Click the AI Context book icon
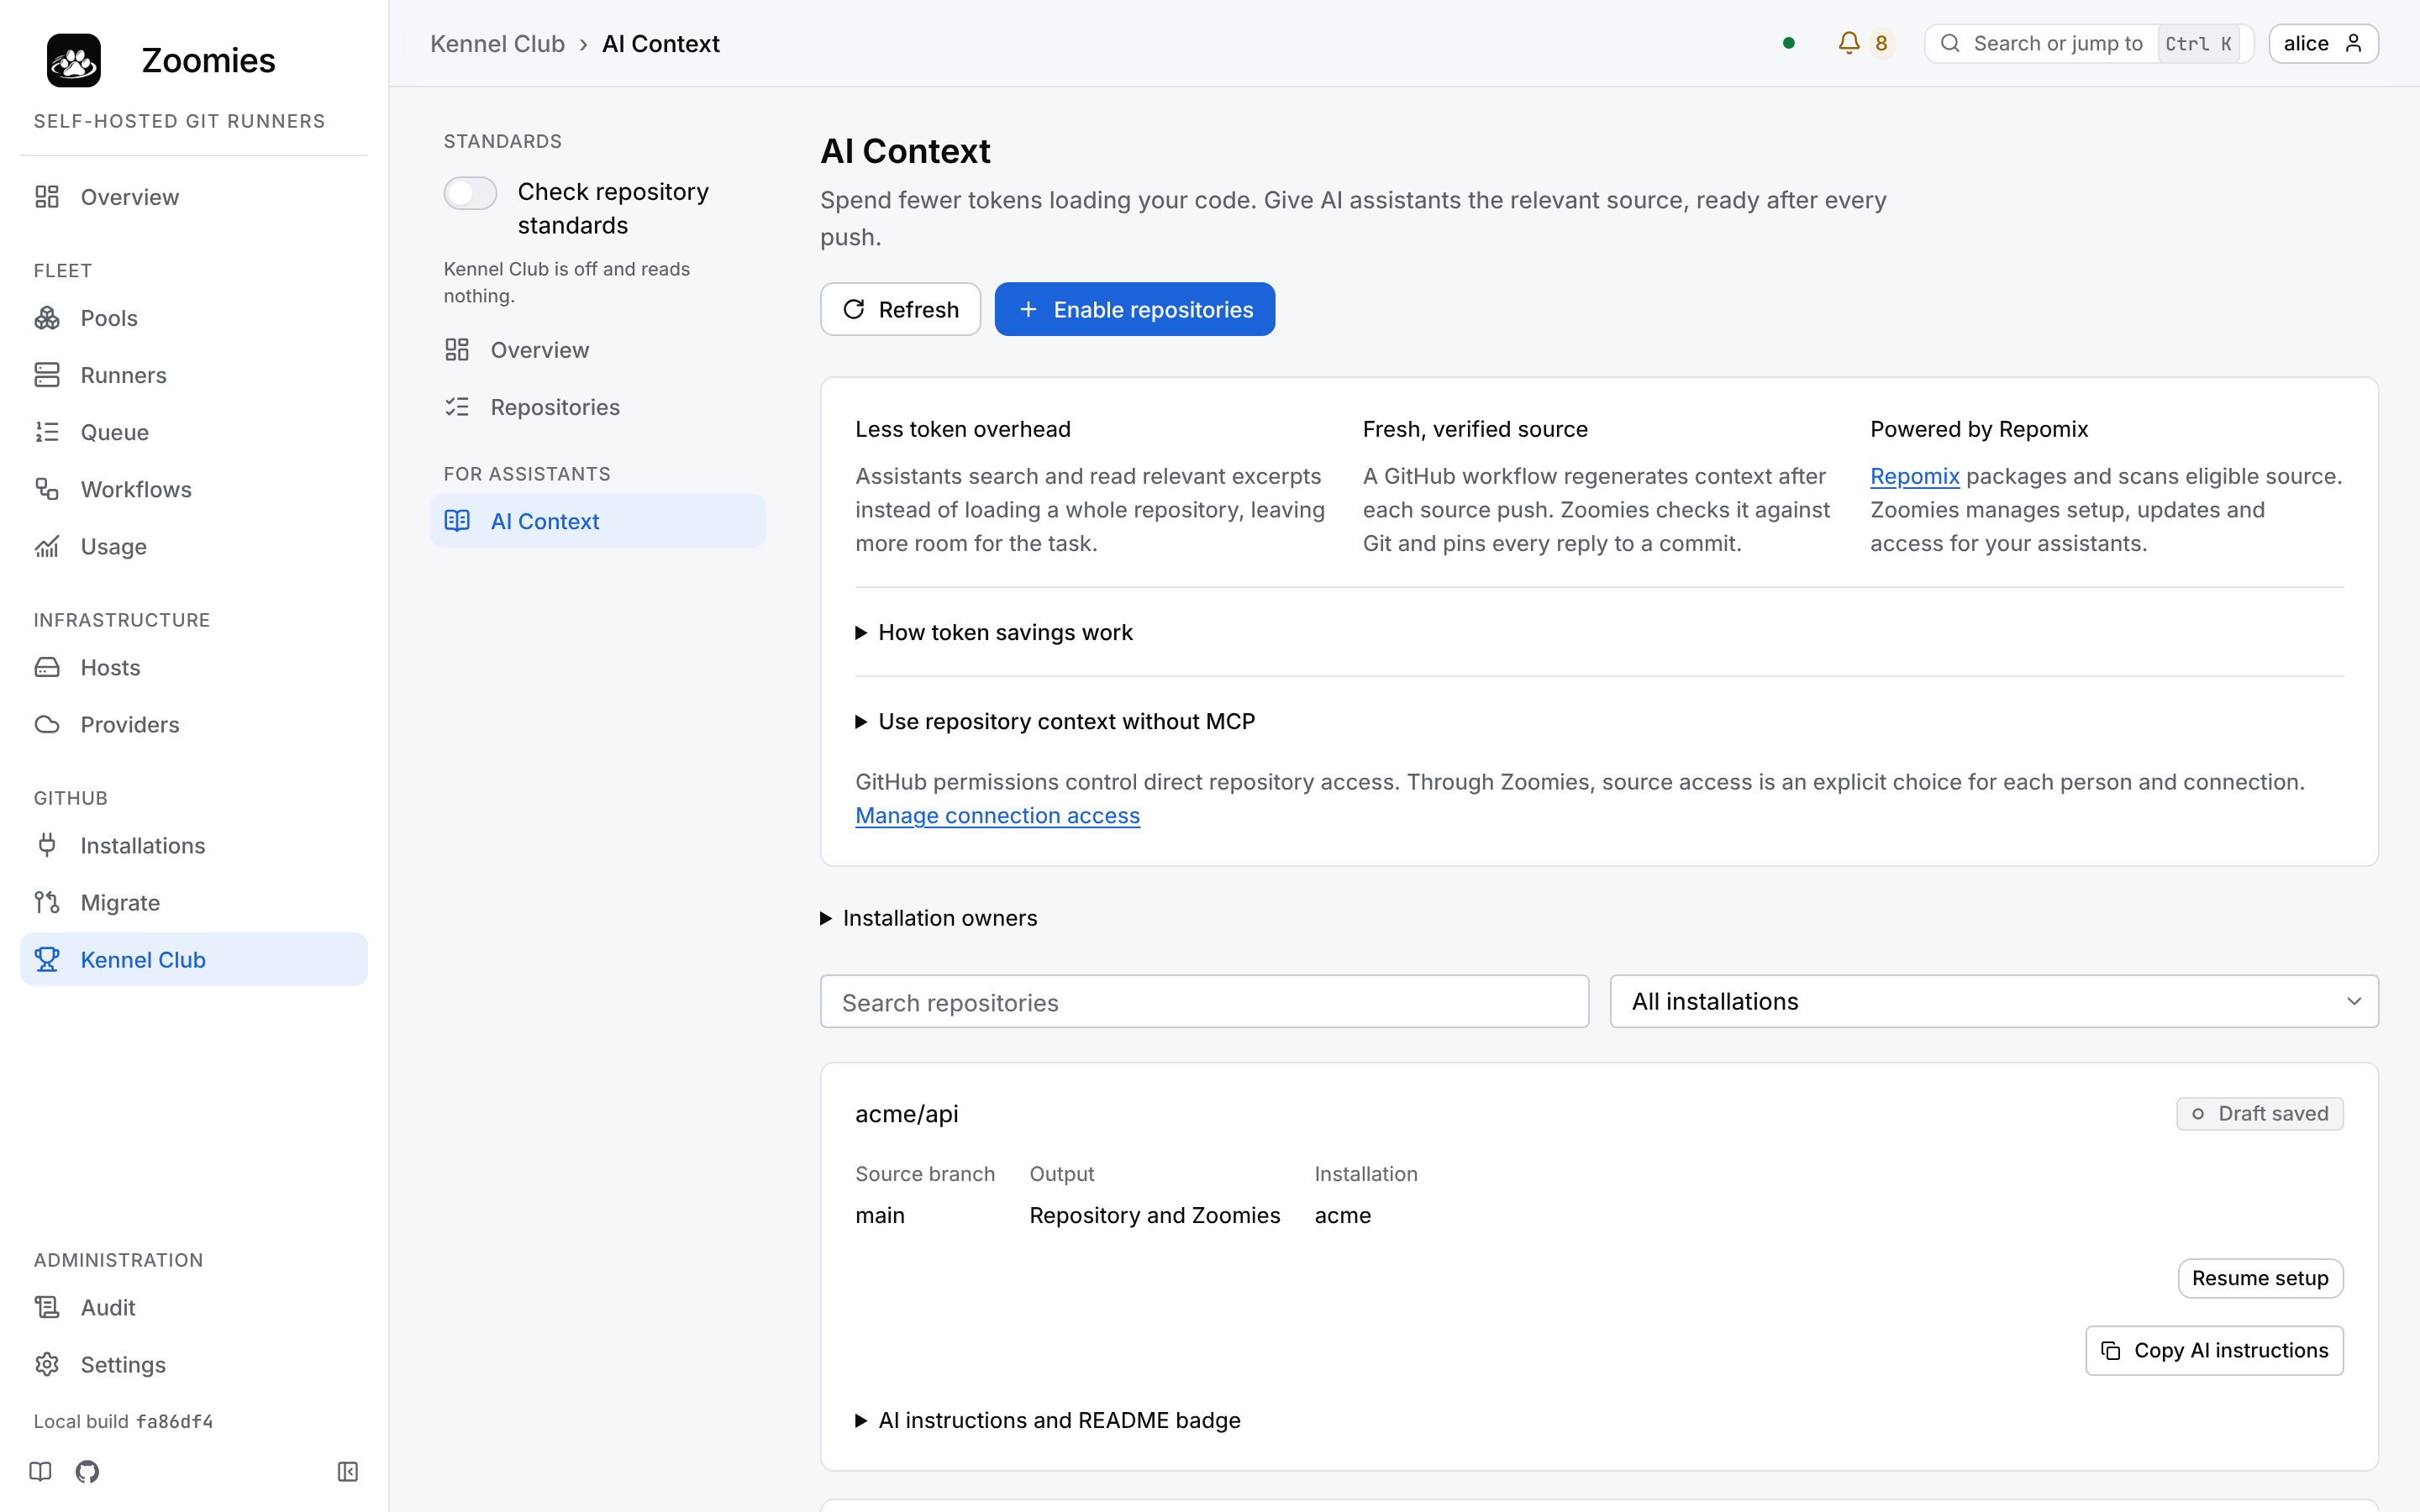Screen dimensions: 2420x1512 click(457, 521)
